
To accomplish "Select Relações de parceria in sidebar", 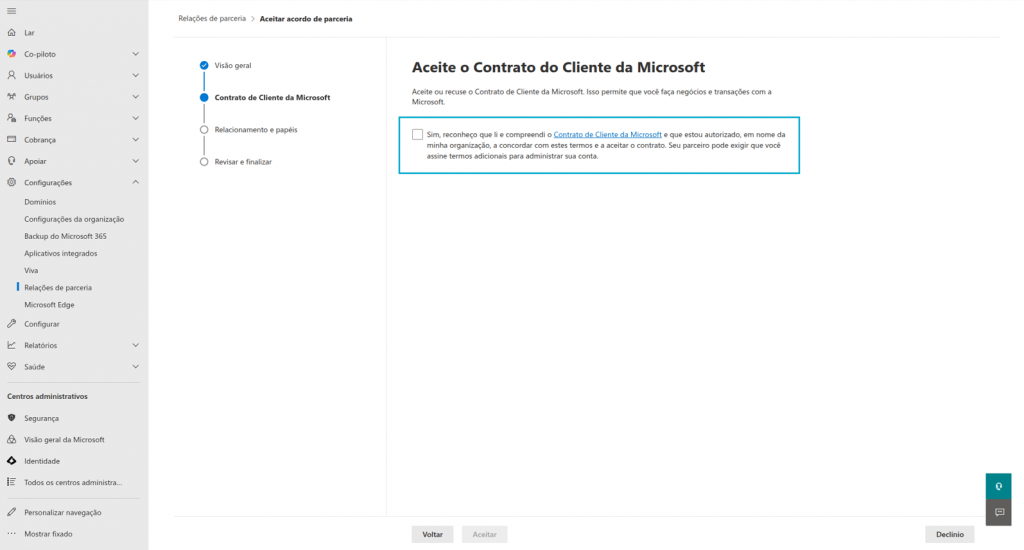I will coord(58,287).
